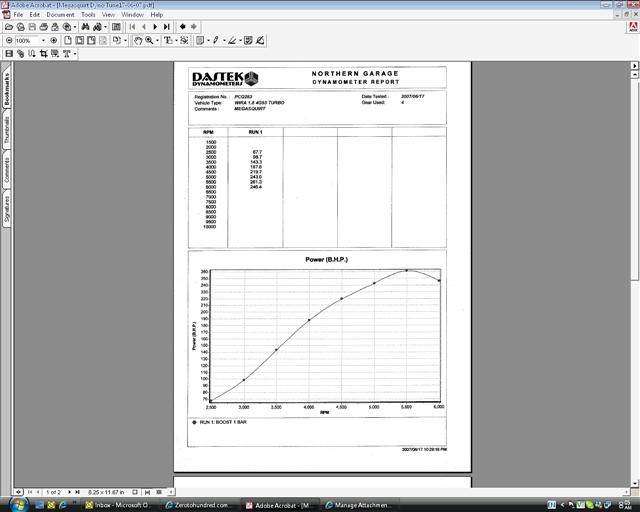Switch to the Thumbnails side tab
Screen dimensions: 640x512
[6, 133]
